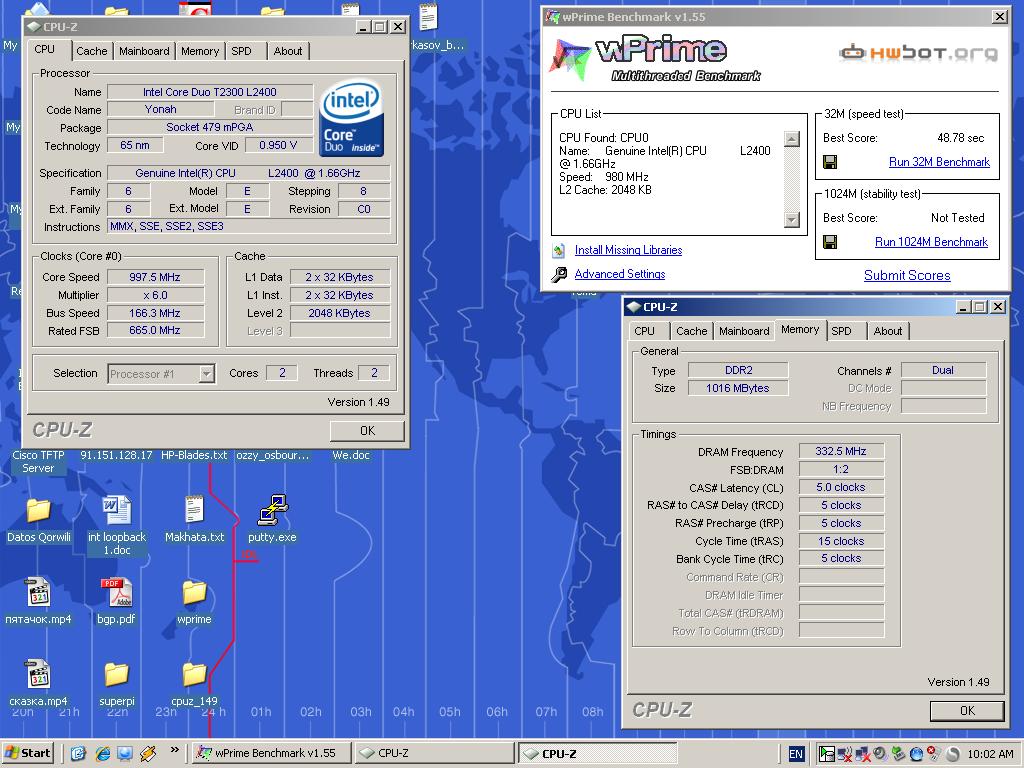This screenshot has height=768, width=1024.
Task: Click the HWBOT.org logo in wPrime
Action: (x=918, y=52)
